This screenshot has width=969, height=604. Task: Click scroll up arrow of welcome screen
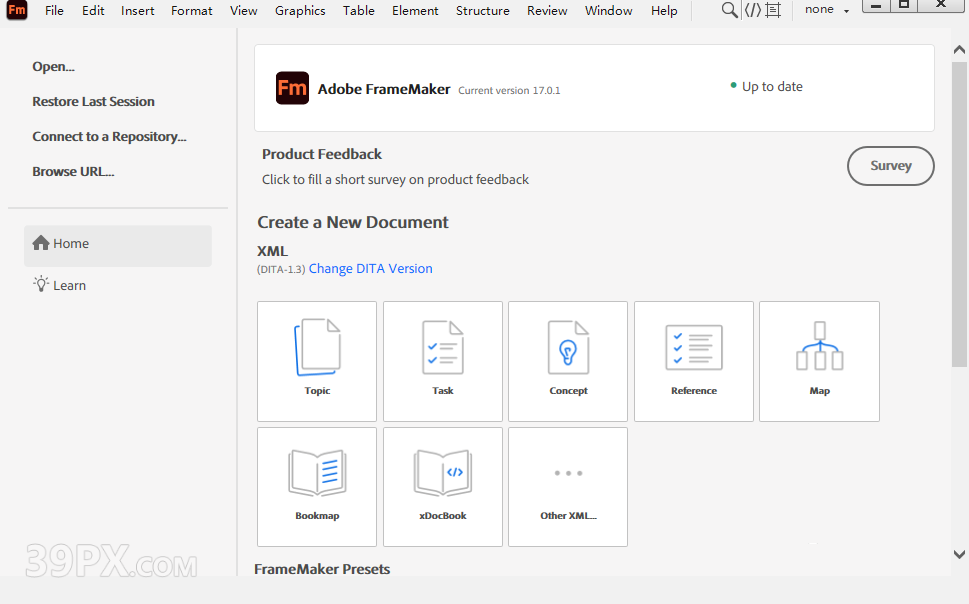(959, 49)
